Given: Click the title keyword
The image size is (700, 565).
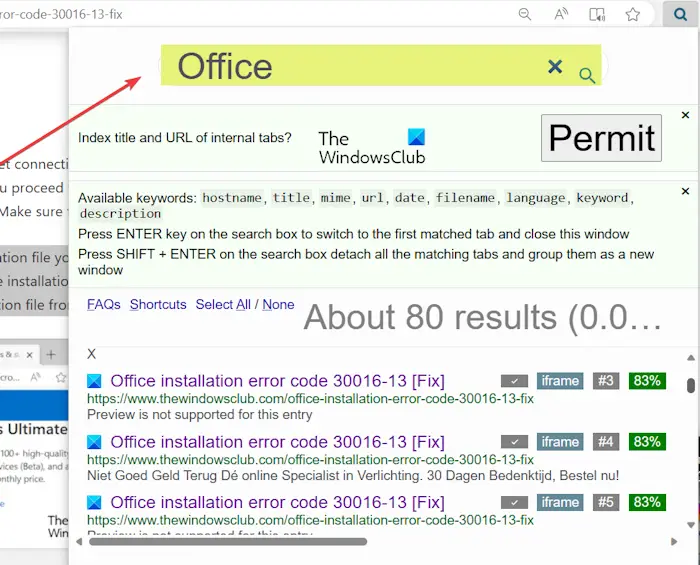Looking at the screenshot, I should tap(292, 198).
